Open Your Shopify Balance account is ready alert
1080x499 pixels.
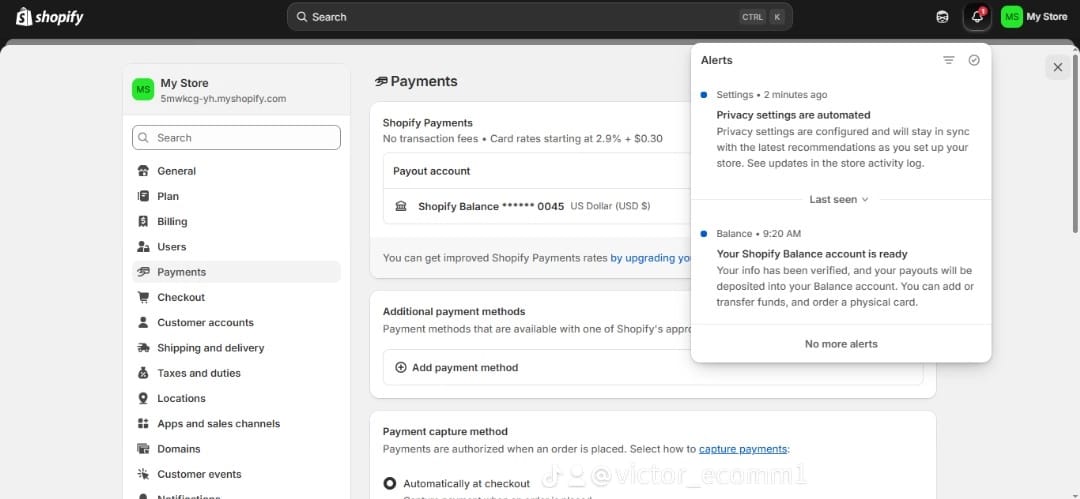[x=840, y=269]
